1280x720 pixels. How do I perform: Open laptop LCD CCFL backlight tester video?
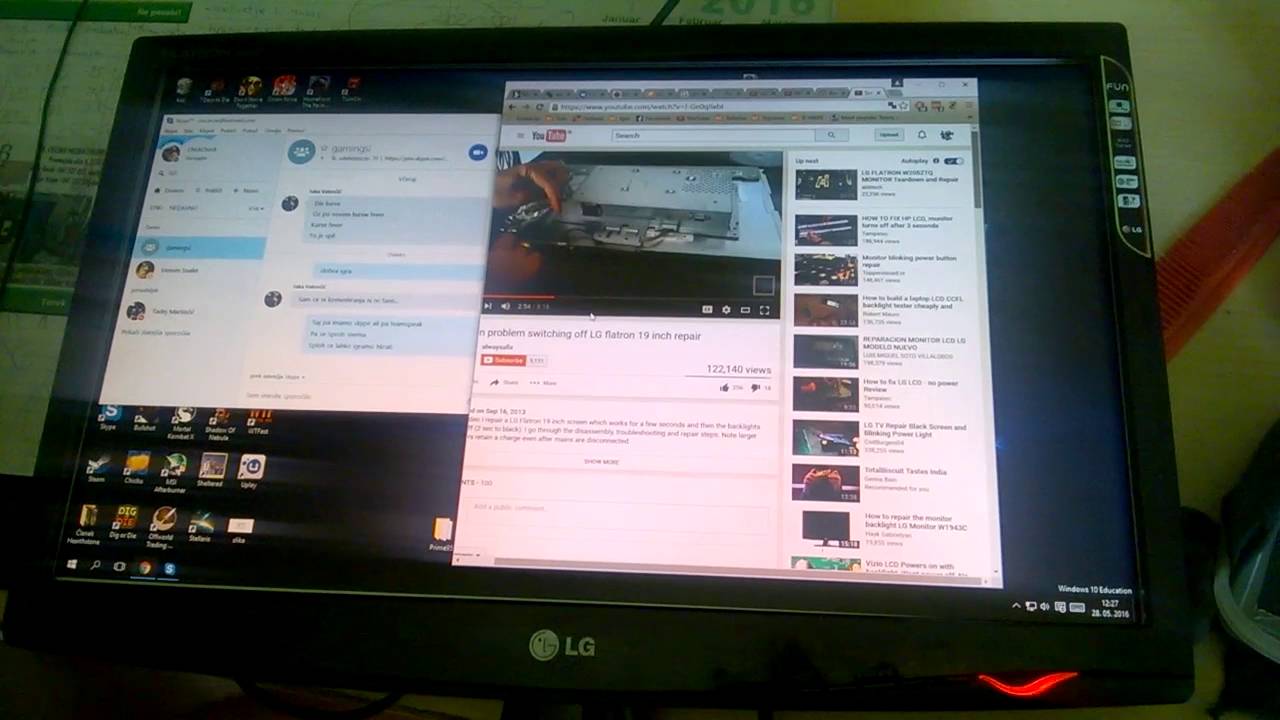point(880,309)
